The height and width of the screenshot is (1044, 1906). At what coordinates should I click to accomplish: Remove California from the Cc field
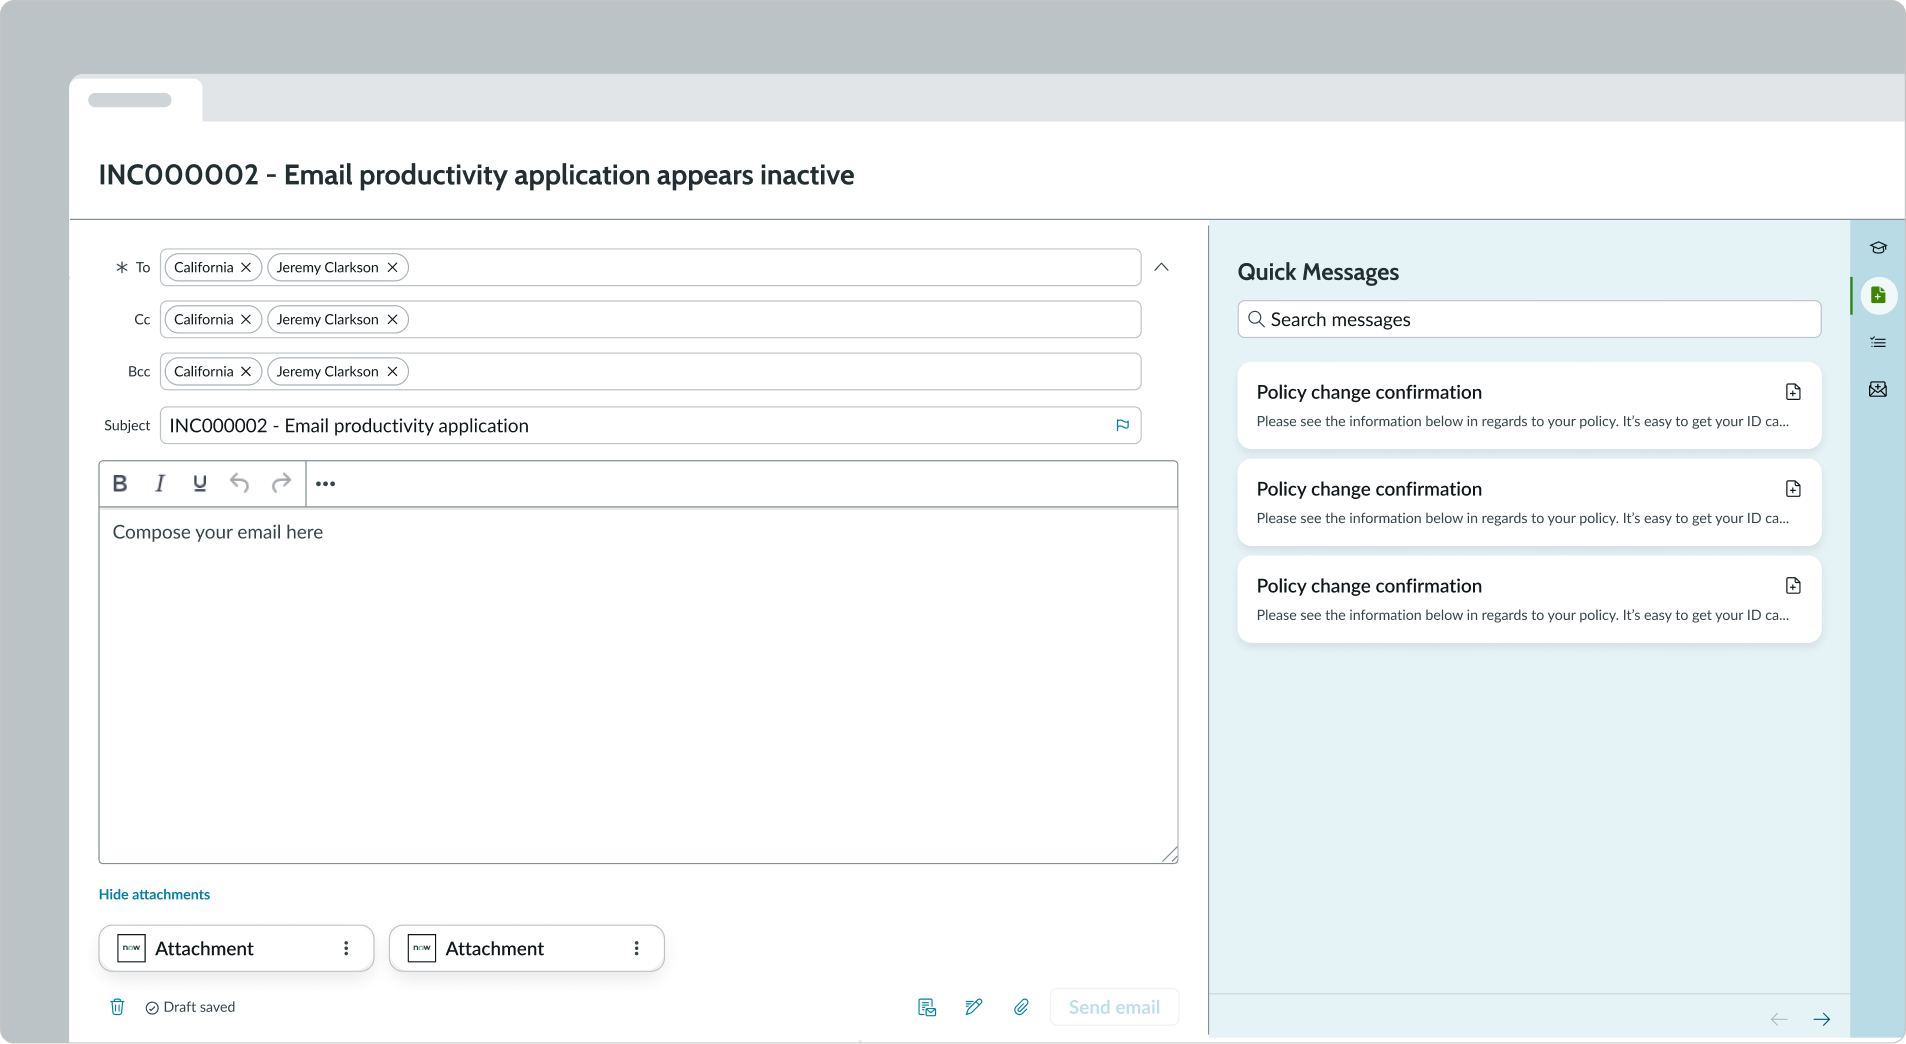point(246,320)
